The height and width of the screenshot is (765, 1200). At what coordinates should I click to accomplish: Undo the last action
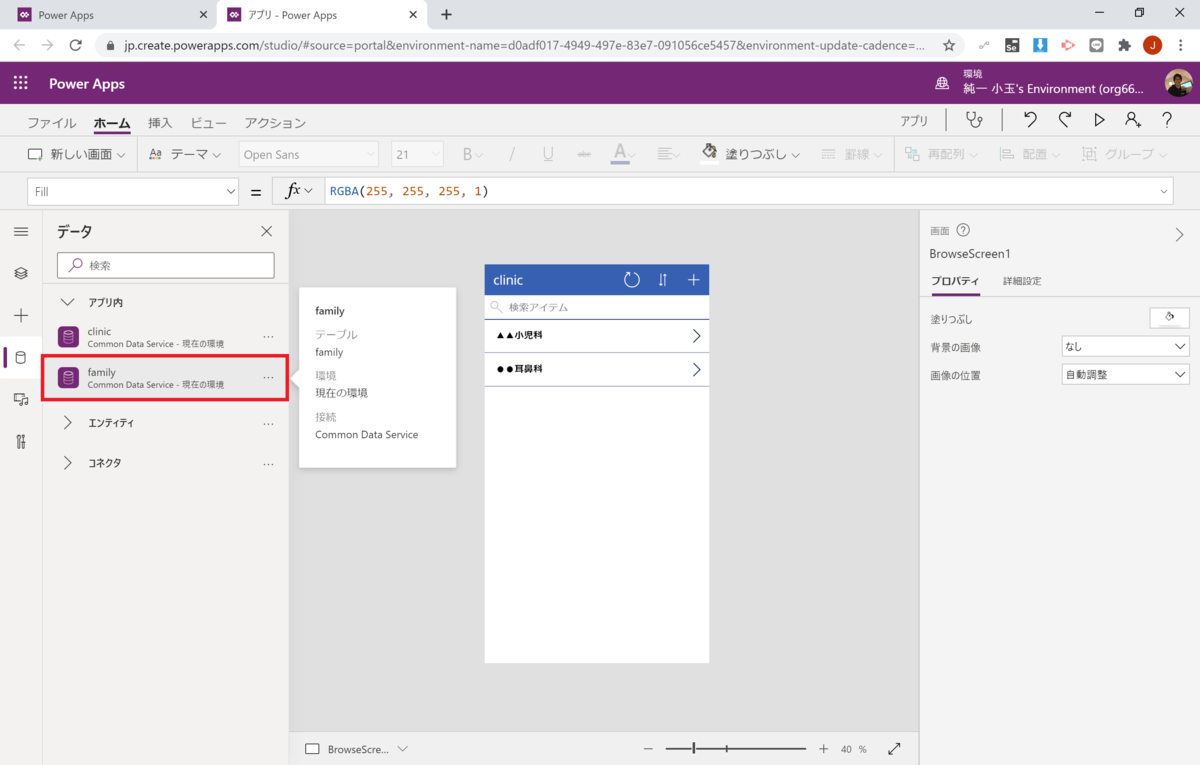click(x=1030, y=120)
